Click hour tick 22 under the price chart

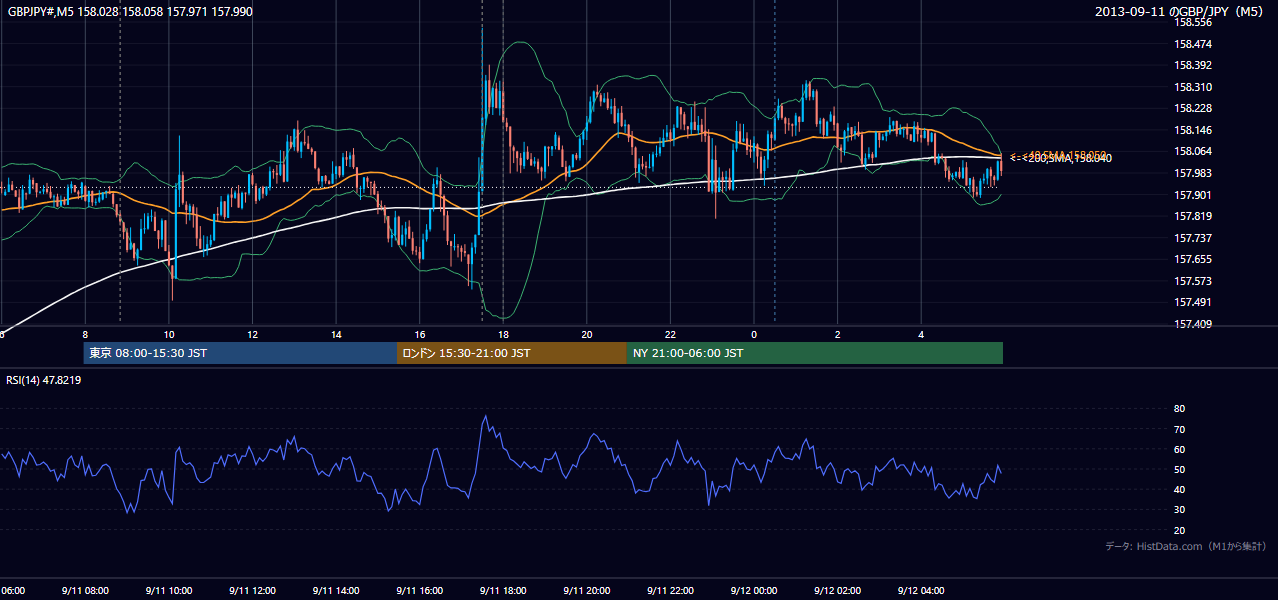point(670,334)
